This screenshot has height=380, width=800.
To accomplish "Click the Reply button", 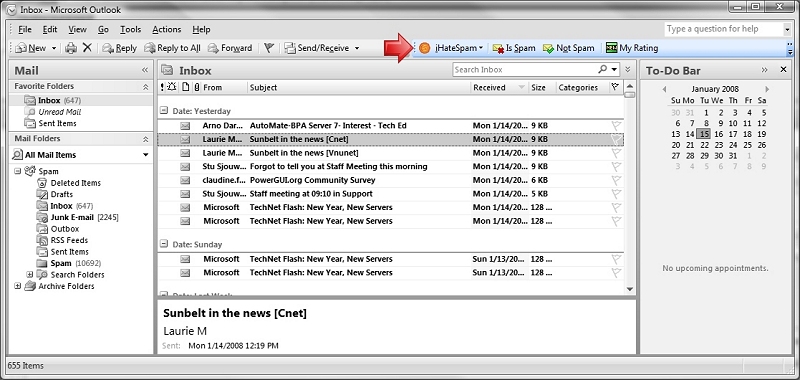I will coord(119,48).
